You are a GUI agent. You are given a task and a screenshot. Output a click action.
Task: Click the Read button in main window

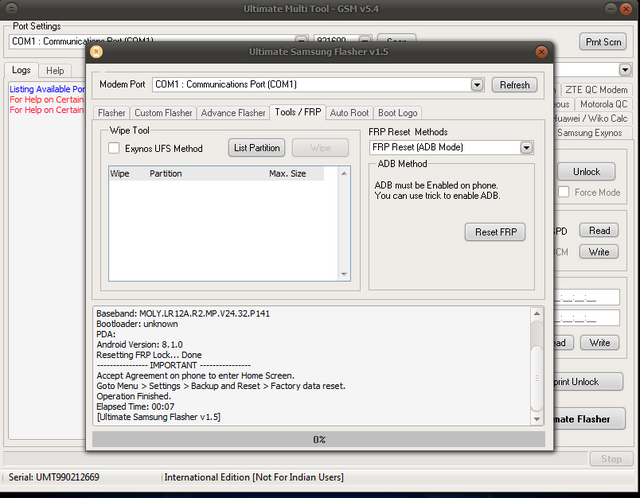599,231
